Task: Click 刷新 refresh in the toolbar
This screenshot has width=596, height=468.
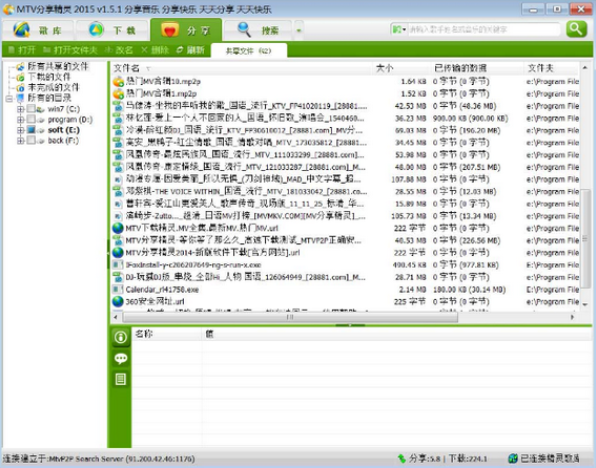Action: point(190,50)
